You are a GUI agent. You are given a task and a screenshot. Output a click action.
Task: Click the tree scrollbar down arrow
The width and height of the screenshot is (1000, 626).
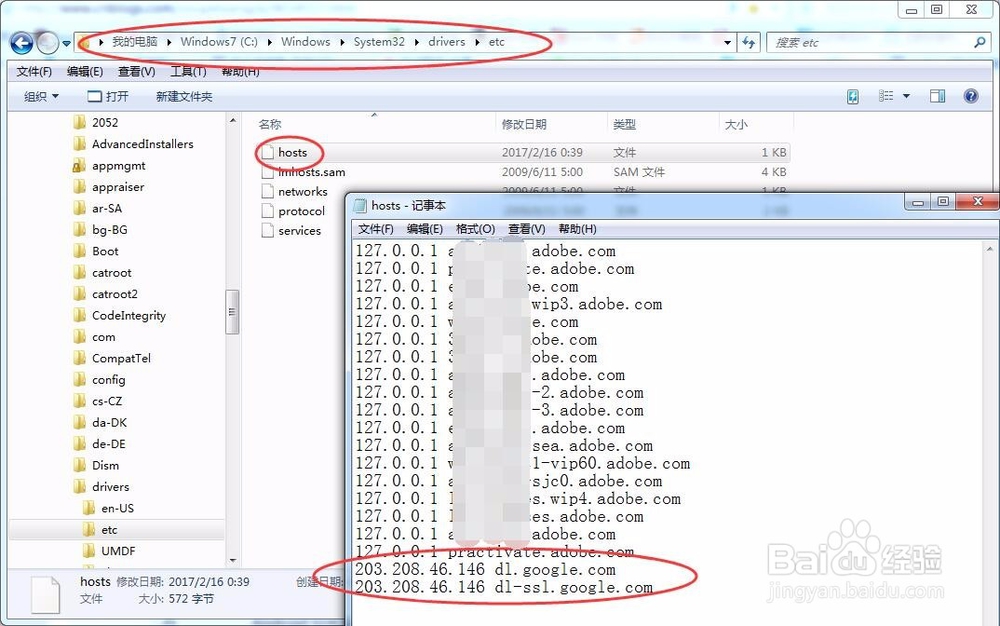pyautogui.click(x=233, y=560)
